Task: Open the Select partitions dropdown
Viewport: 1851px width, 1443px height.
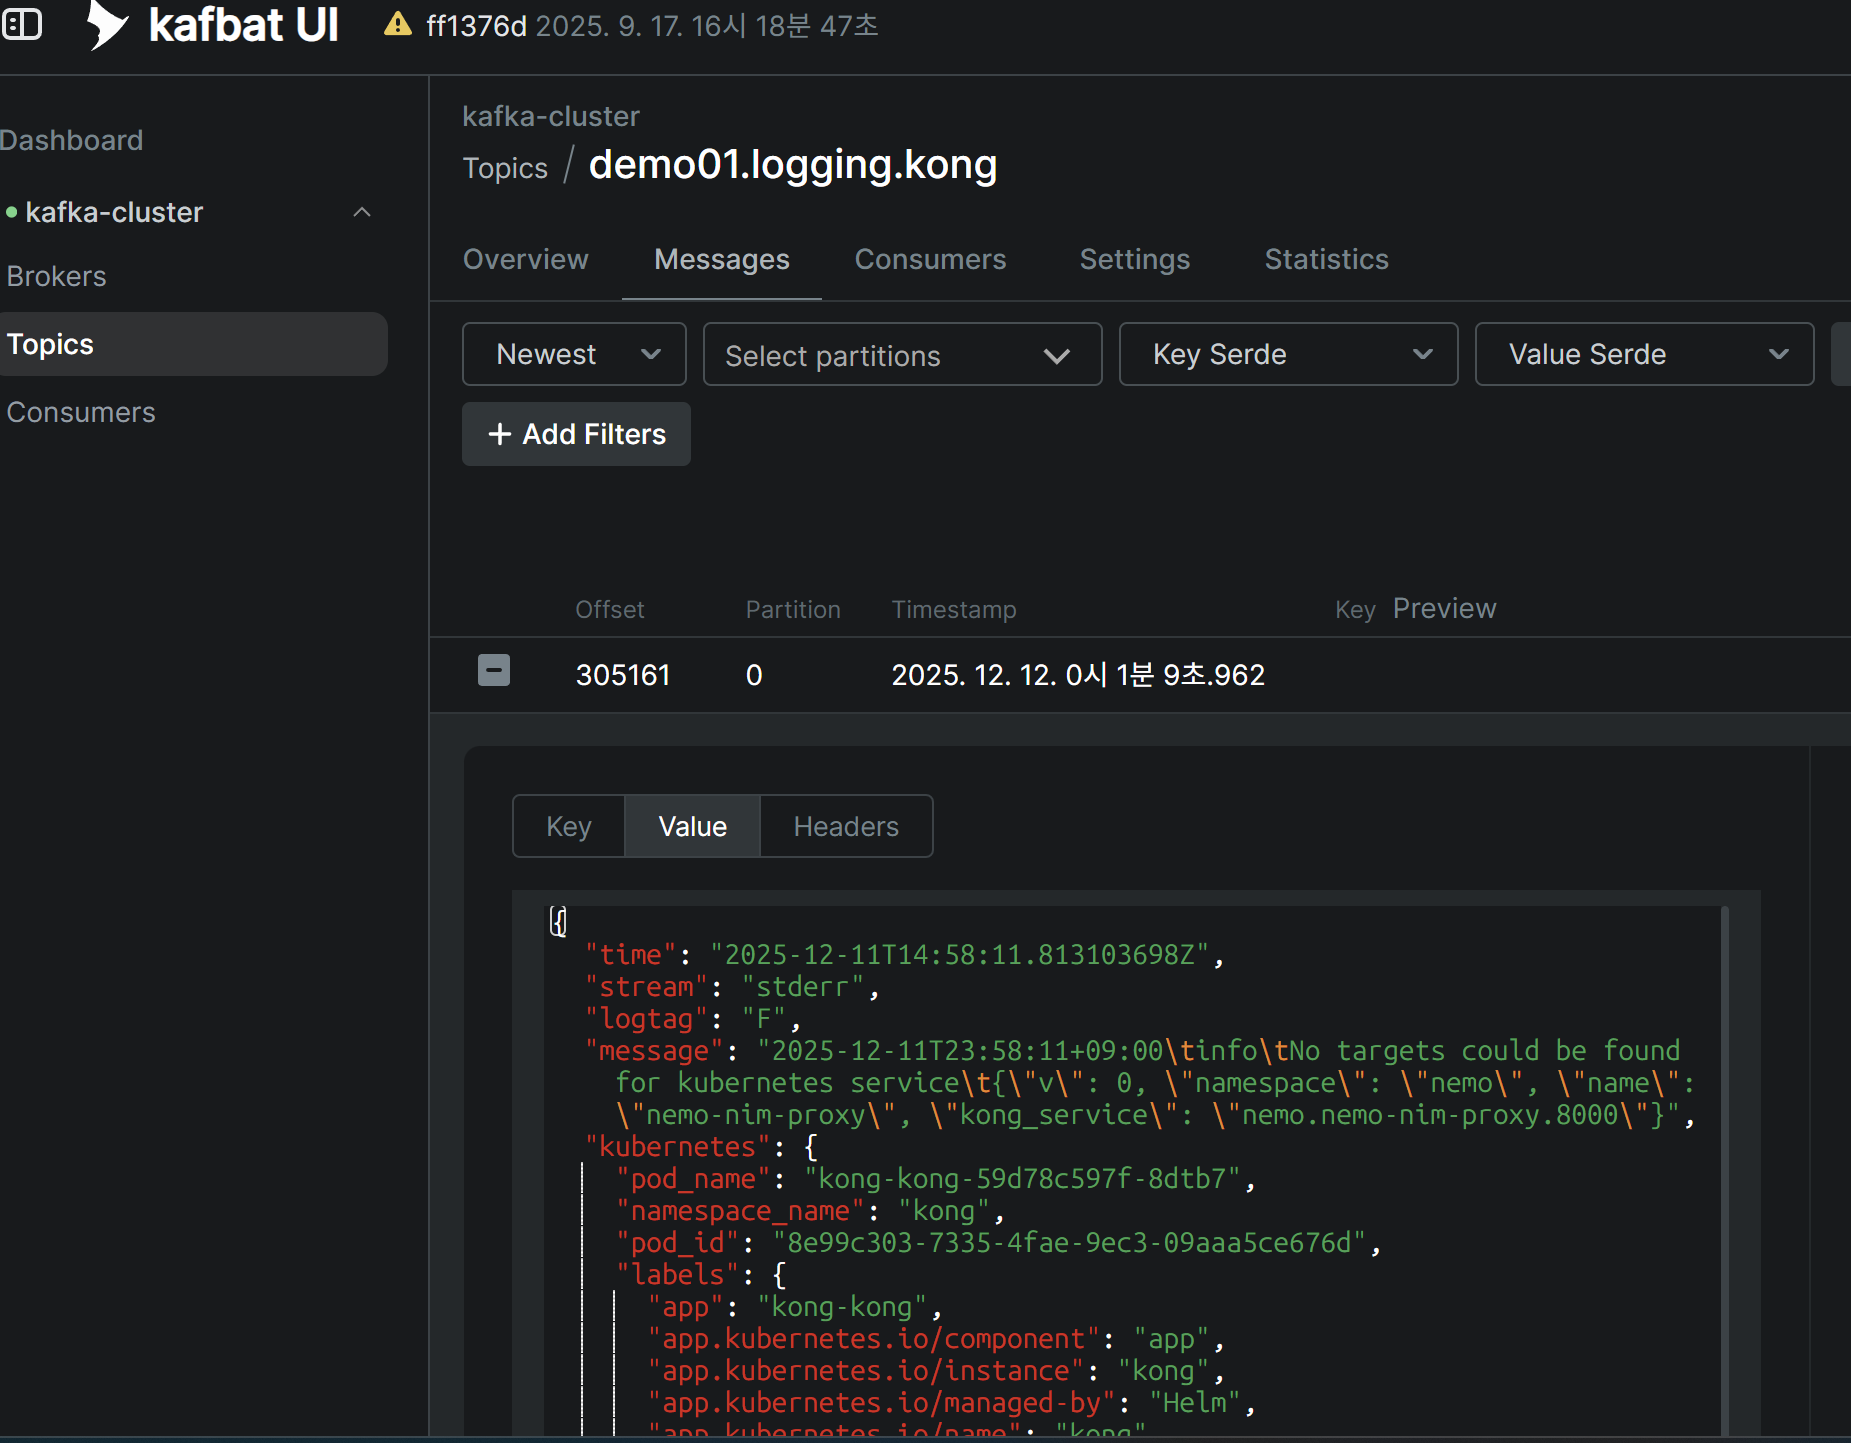Action: tap(902, 354)
